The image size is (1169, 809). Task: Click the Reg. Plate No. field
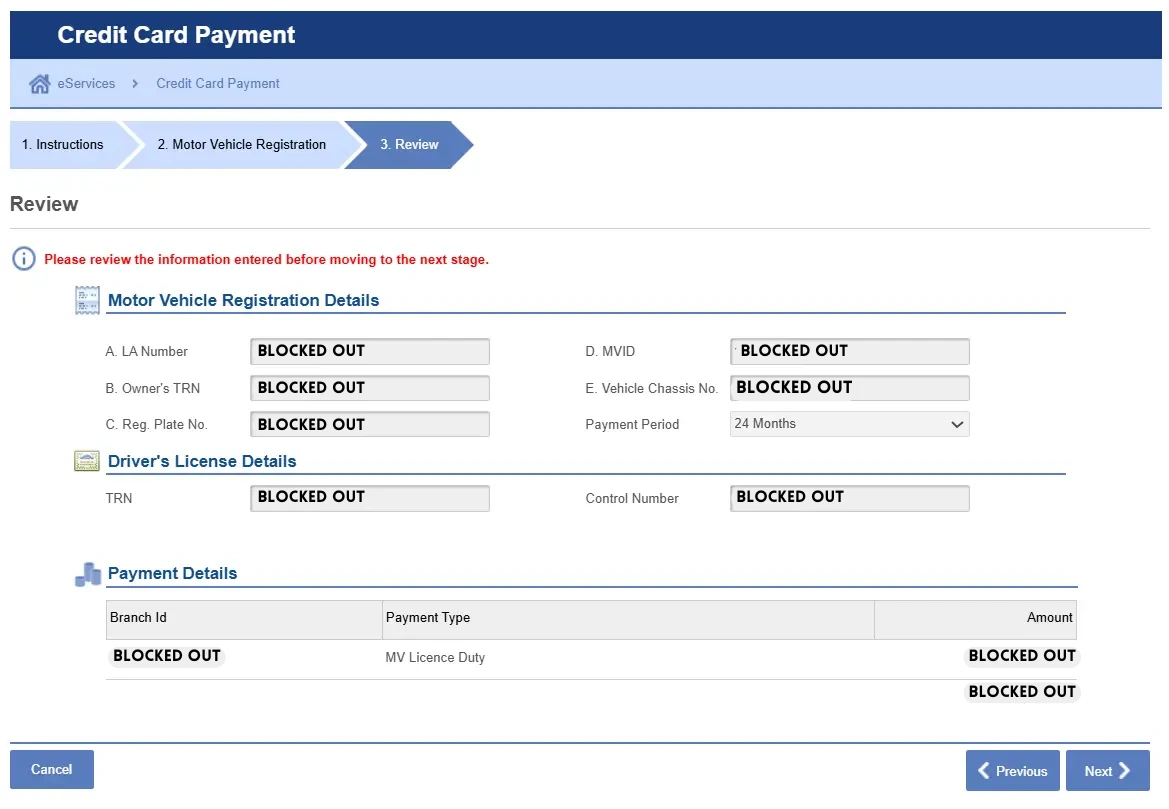[369, 424]
